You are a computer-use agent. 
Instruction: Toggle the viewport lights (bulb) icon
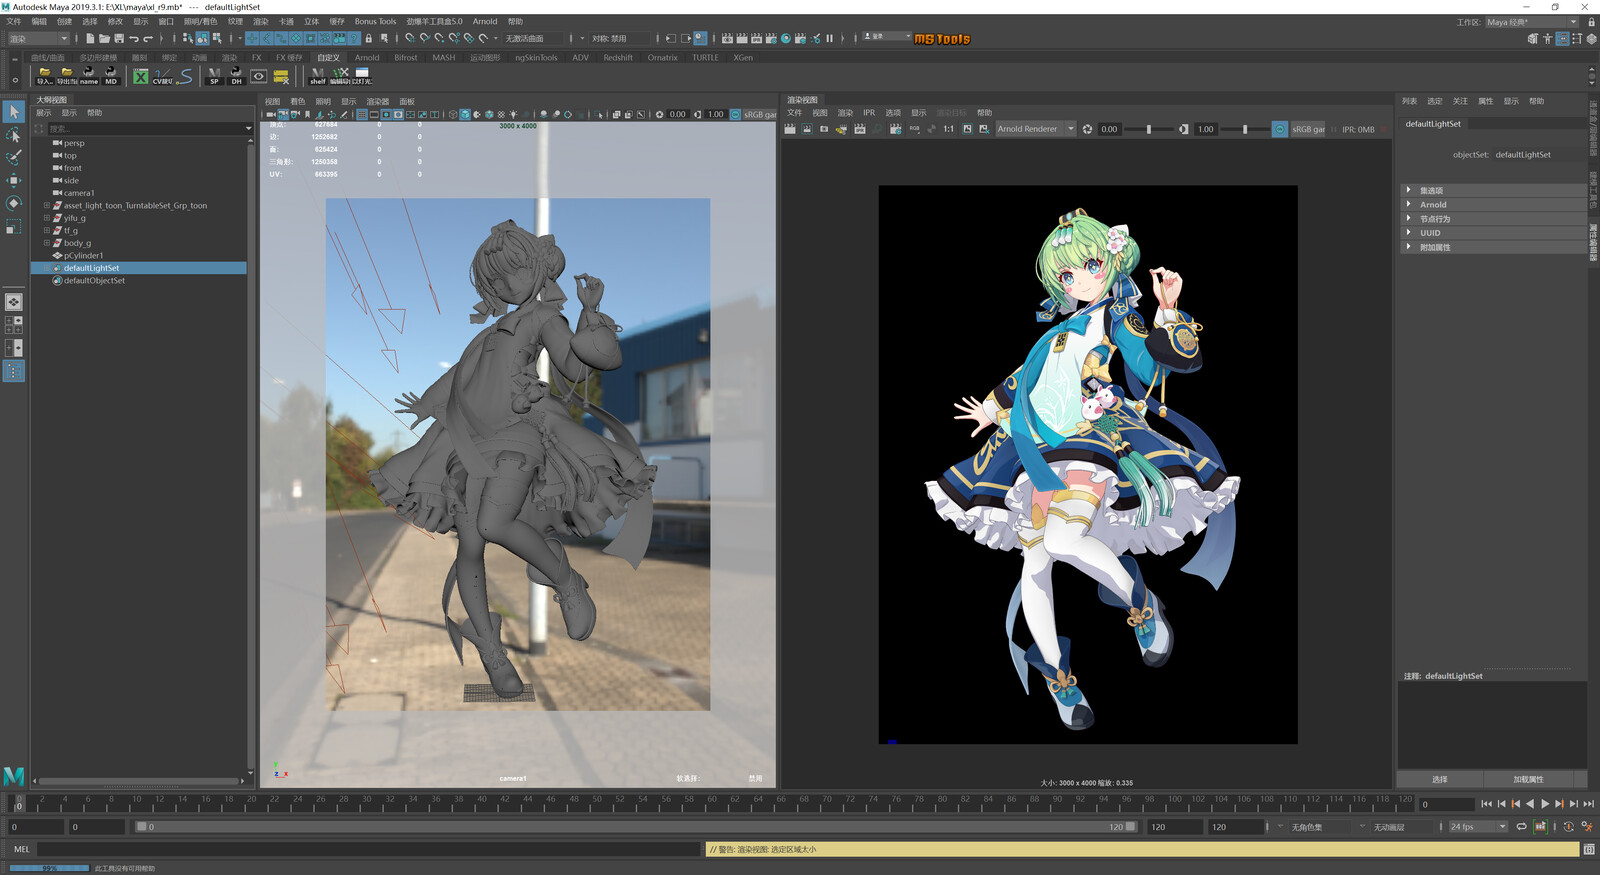point(513,114)
